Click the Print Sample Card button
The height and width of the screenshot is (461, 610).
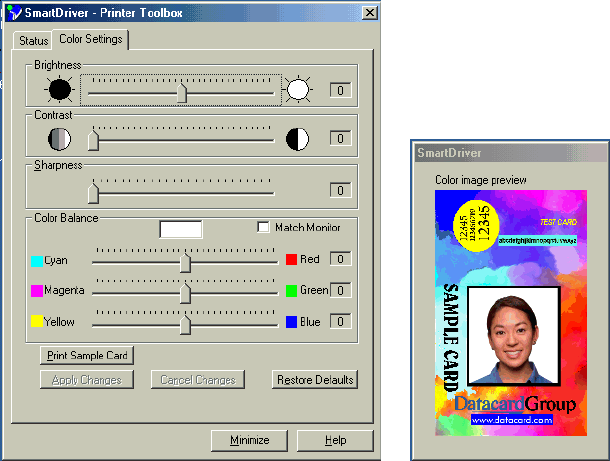click(87, 356)
